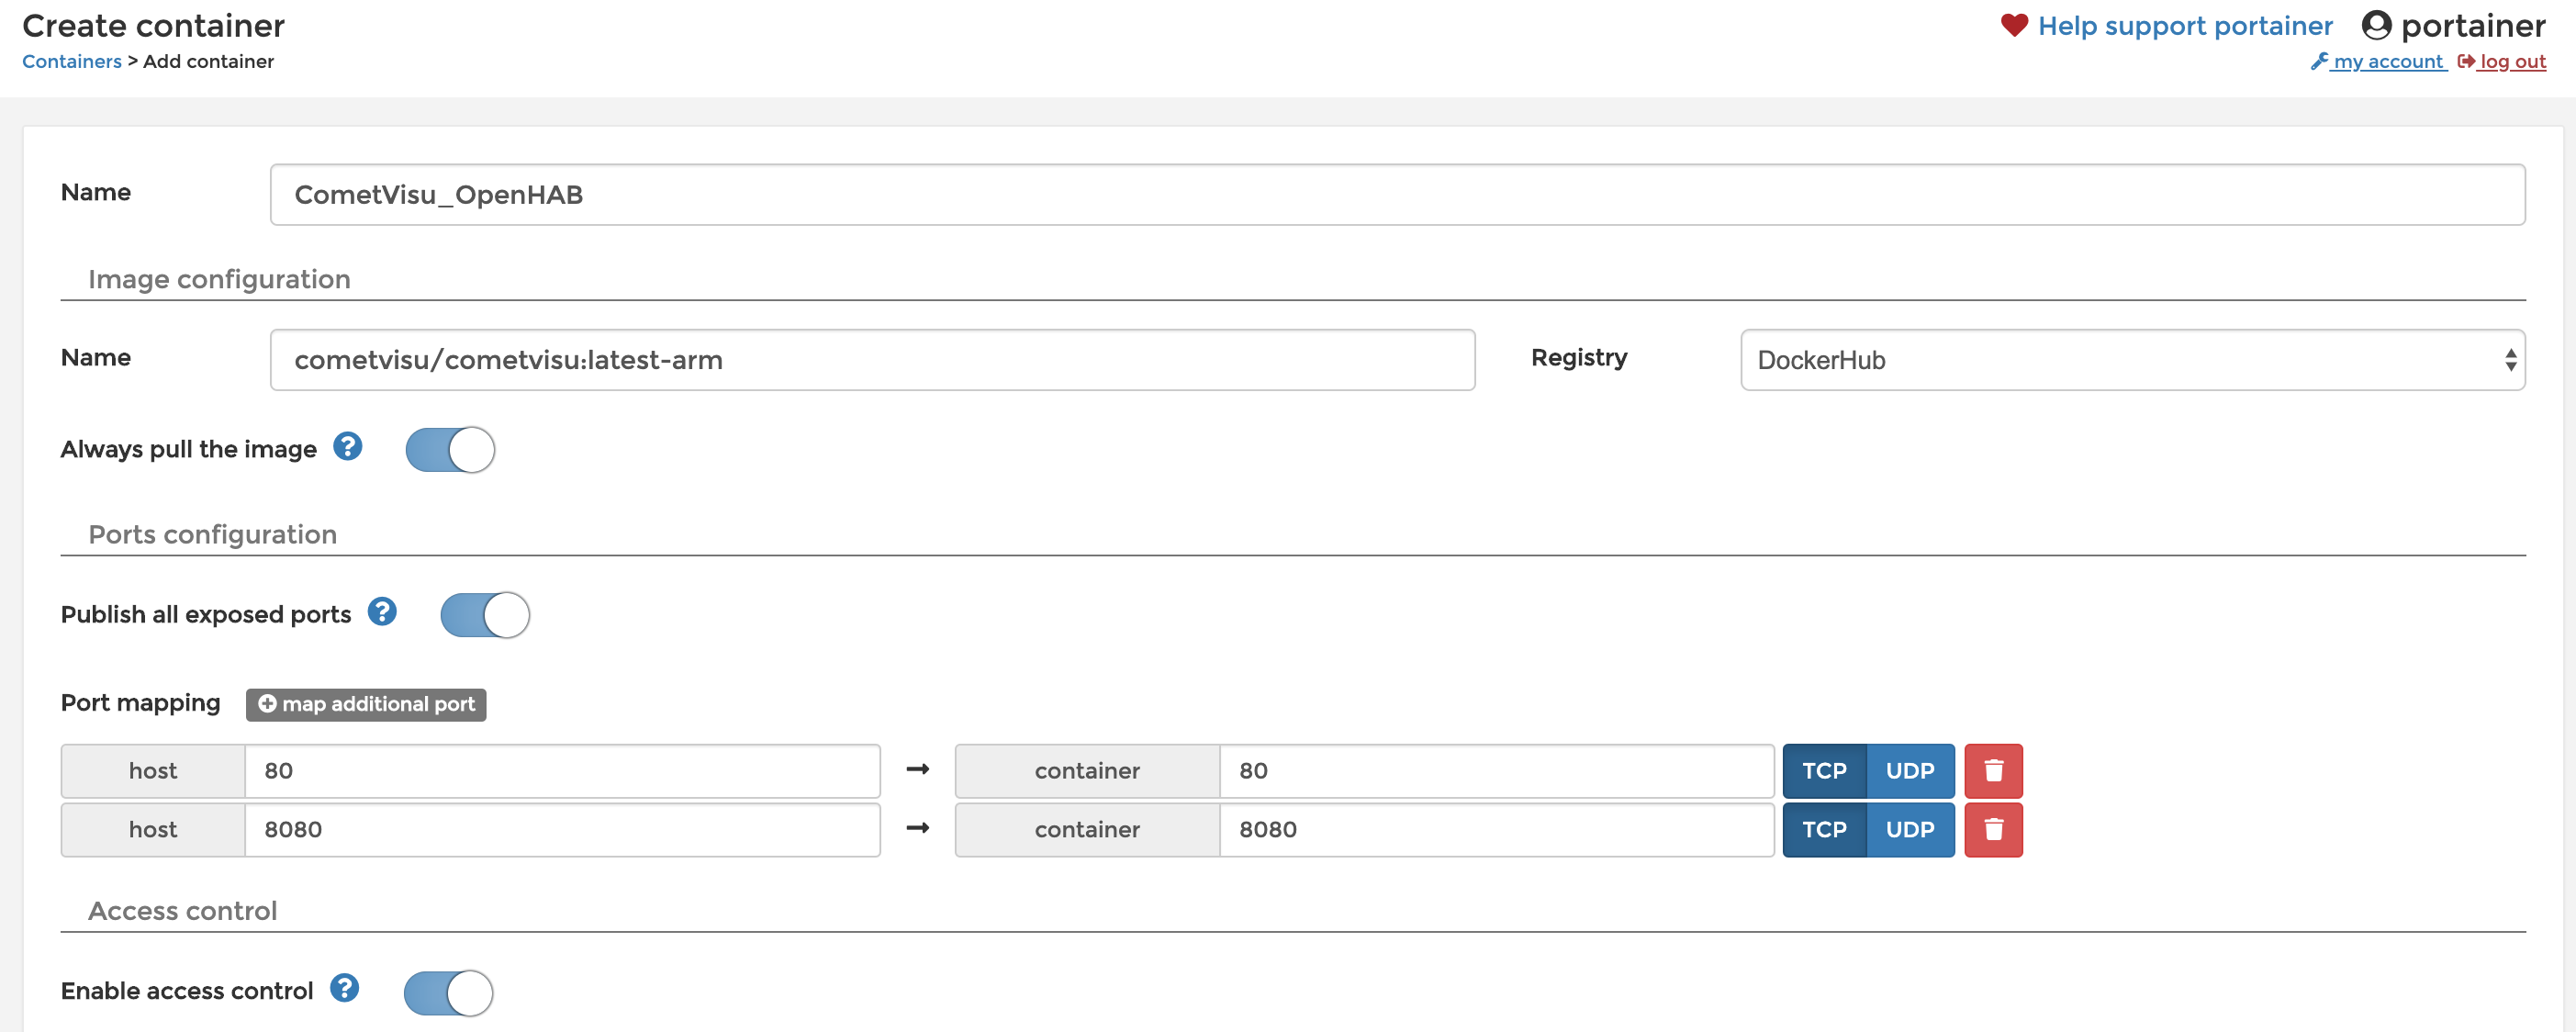Toggle Always pull the image switch
This screenshot has width=2576, height=1032.
click(x=450, y=449)
